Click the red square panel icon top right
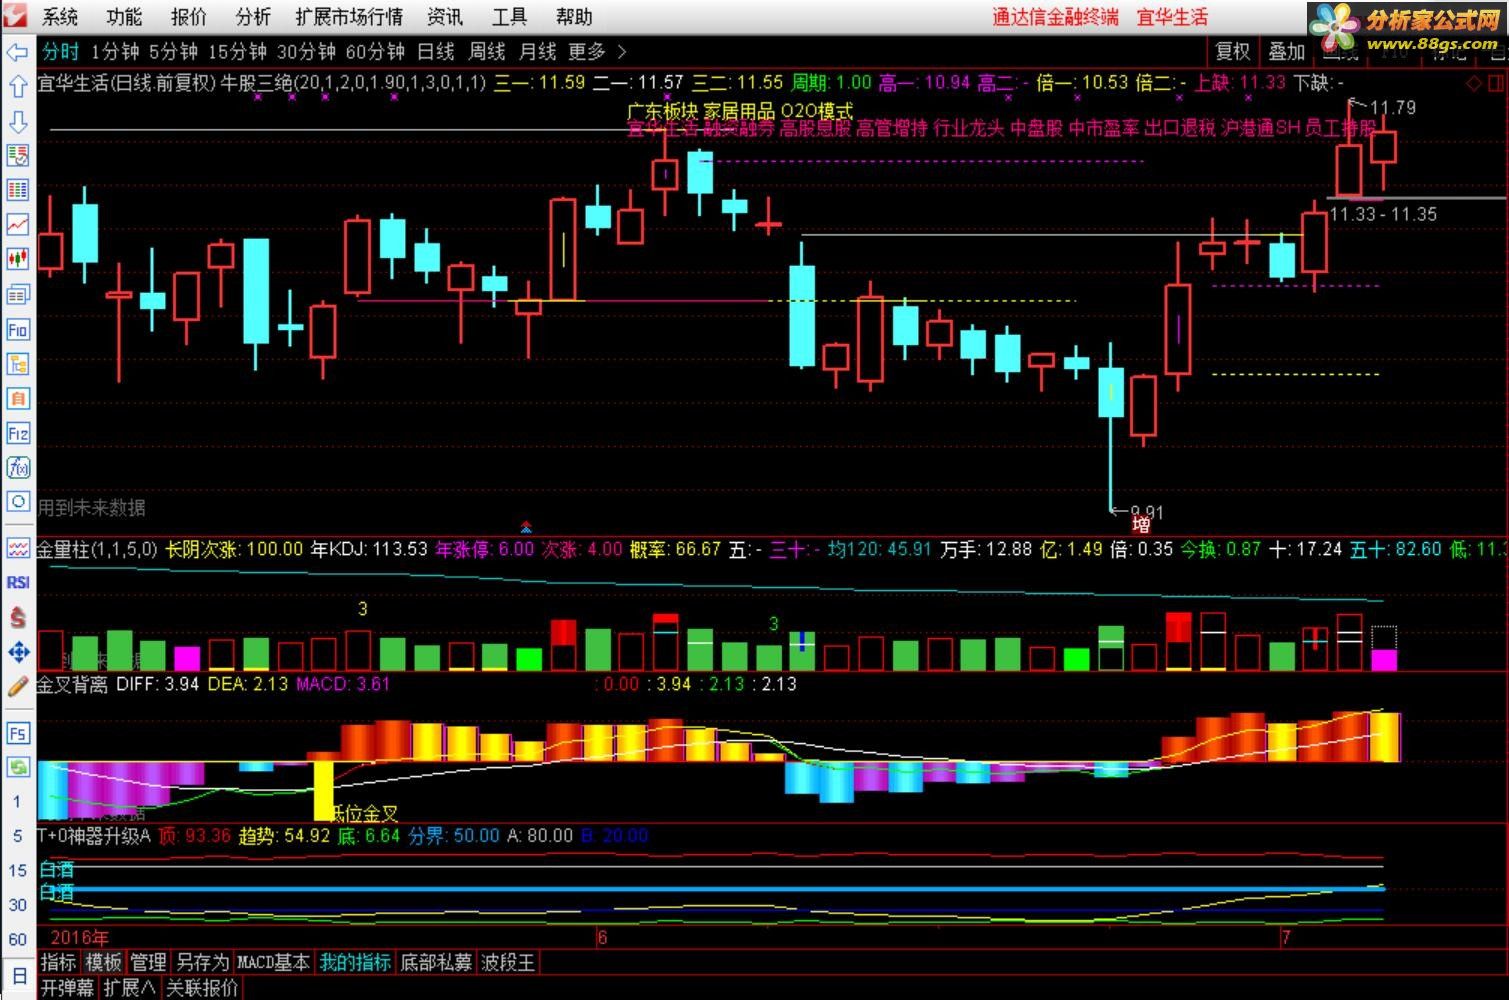Image resolution: width=1509 pixels, height=1000 pixels. 1497,83
